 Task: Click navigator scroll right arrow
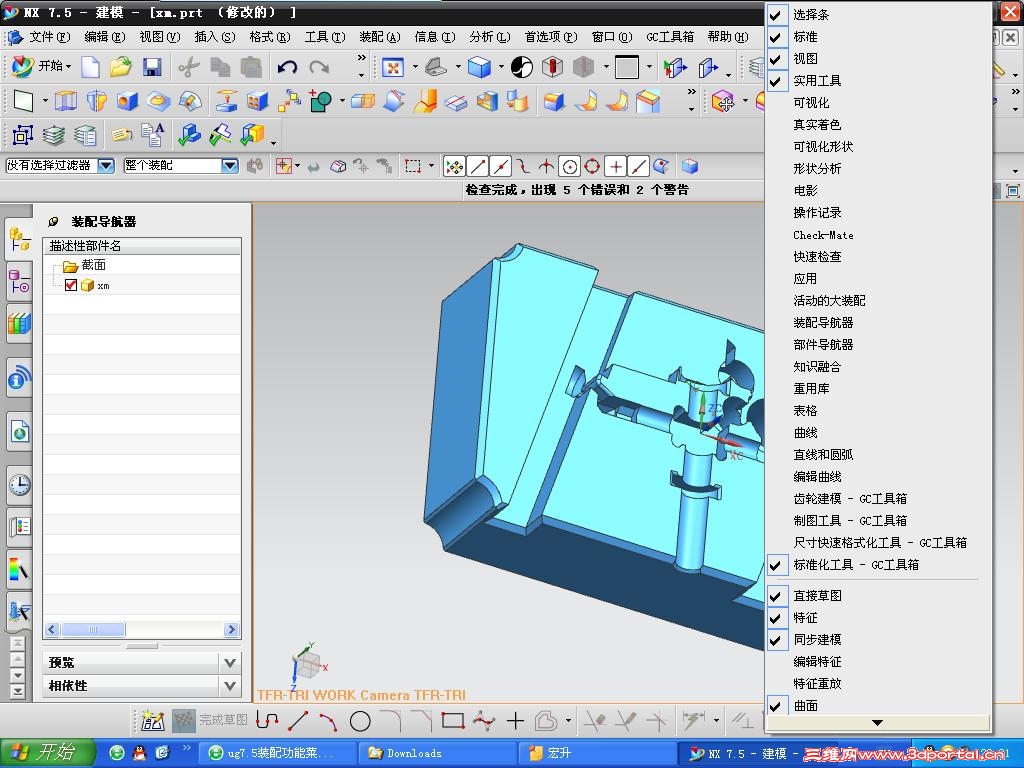pyautogui.click(x=231, y=630)
